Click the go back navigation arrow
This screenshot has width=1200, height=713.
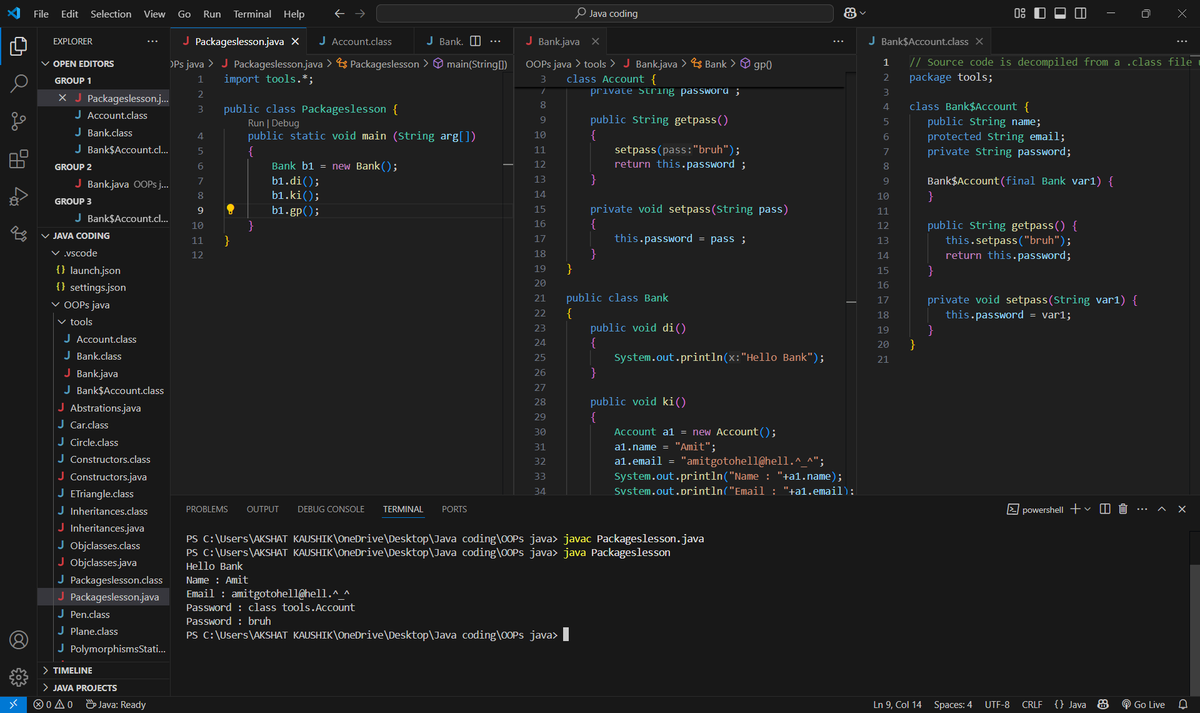[x=340, y=14]
